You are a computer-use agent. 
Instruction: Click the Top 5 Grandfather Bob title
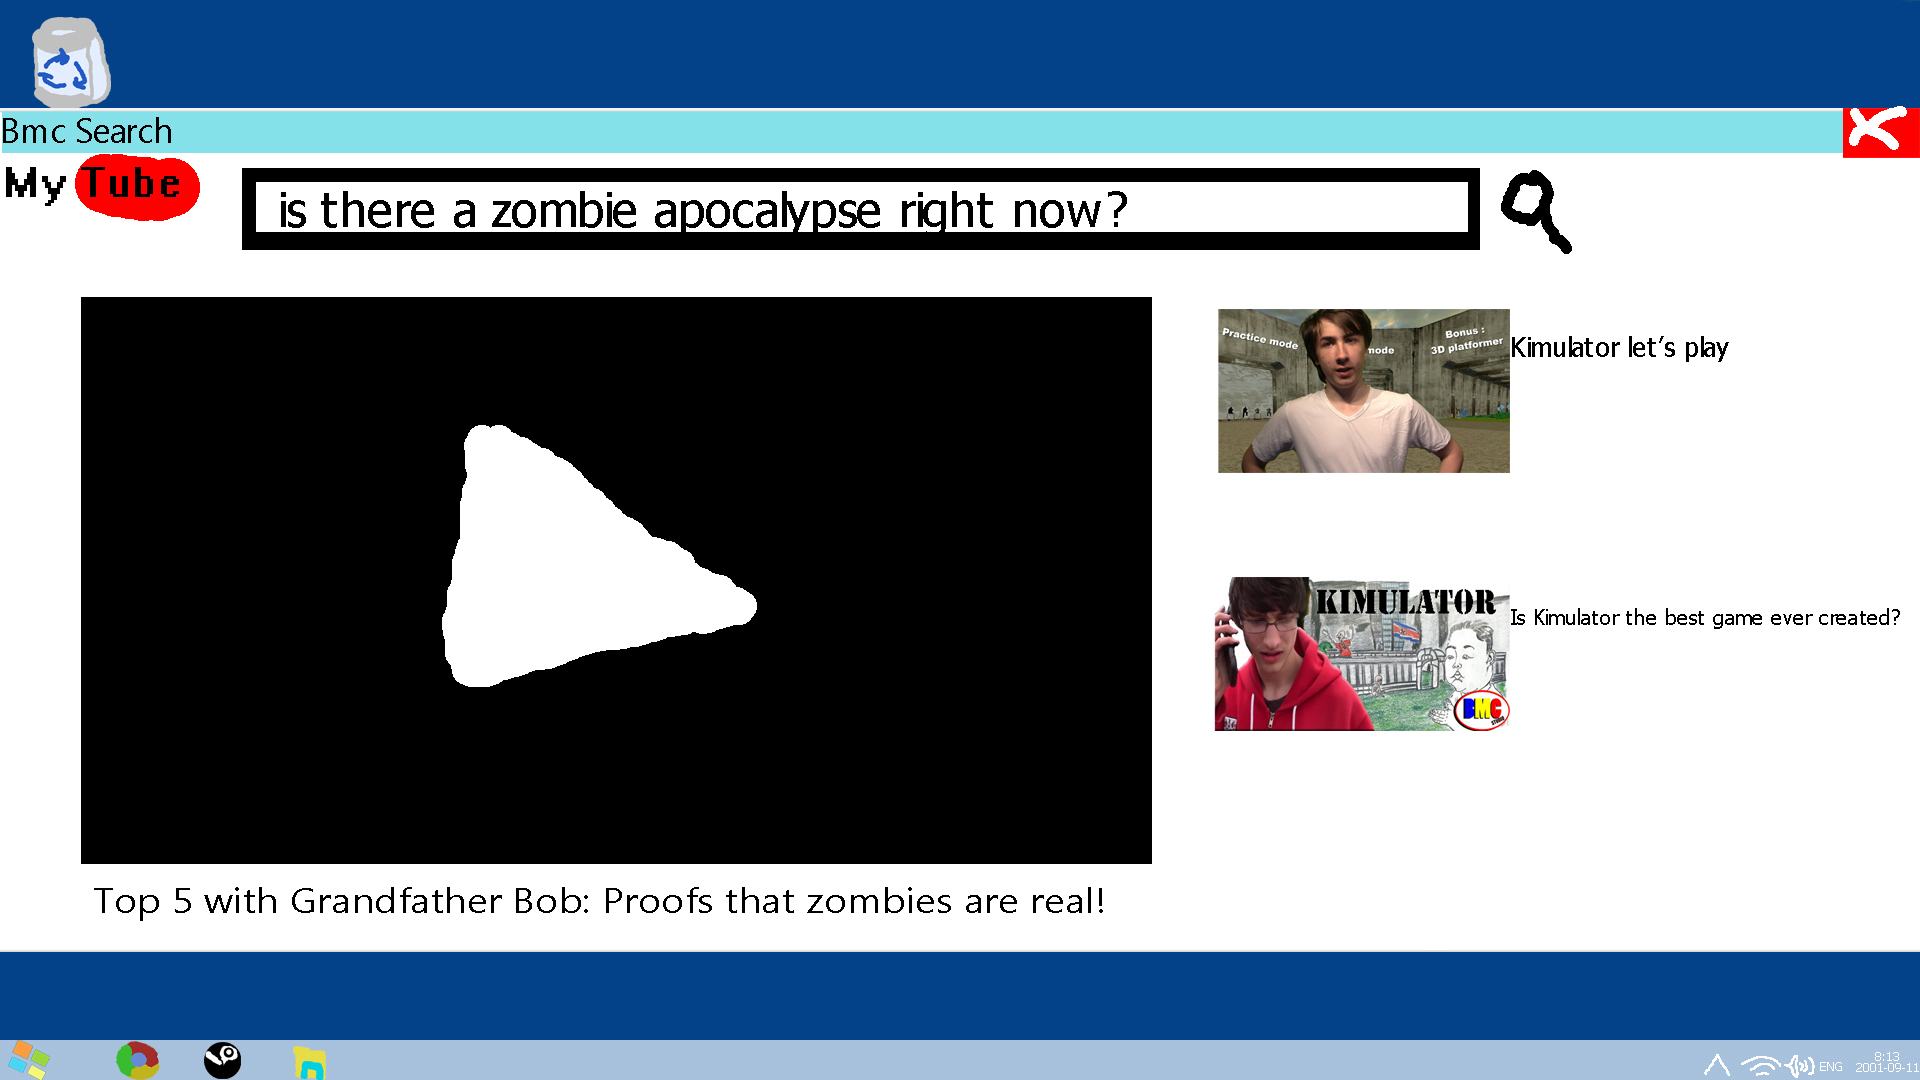(599, 901)
